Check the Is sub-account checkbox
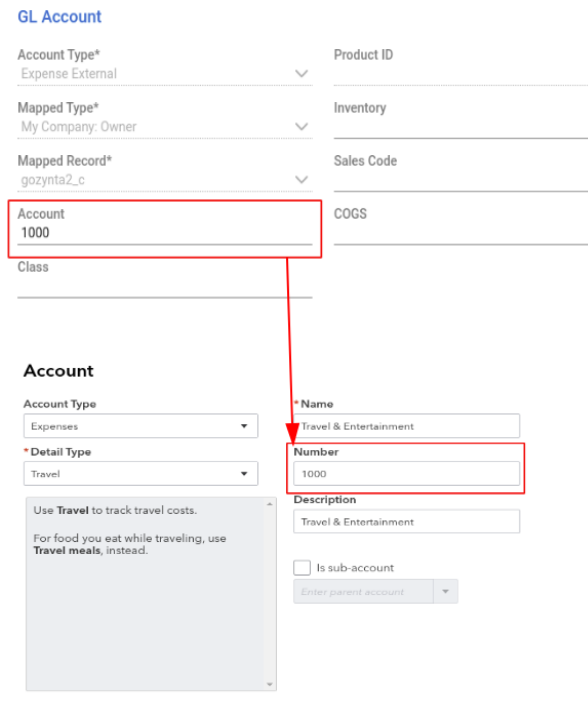The width and height of the screenshot is (588, 705). [302, 567]
